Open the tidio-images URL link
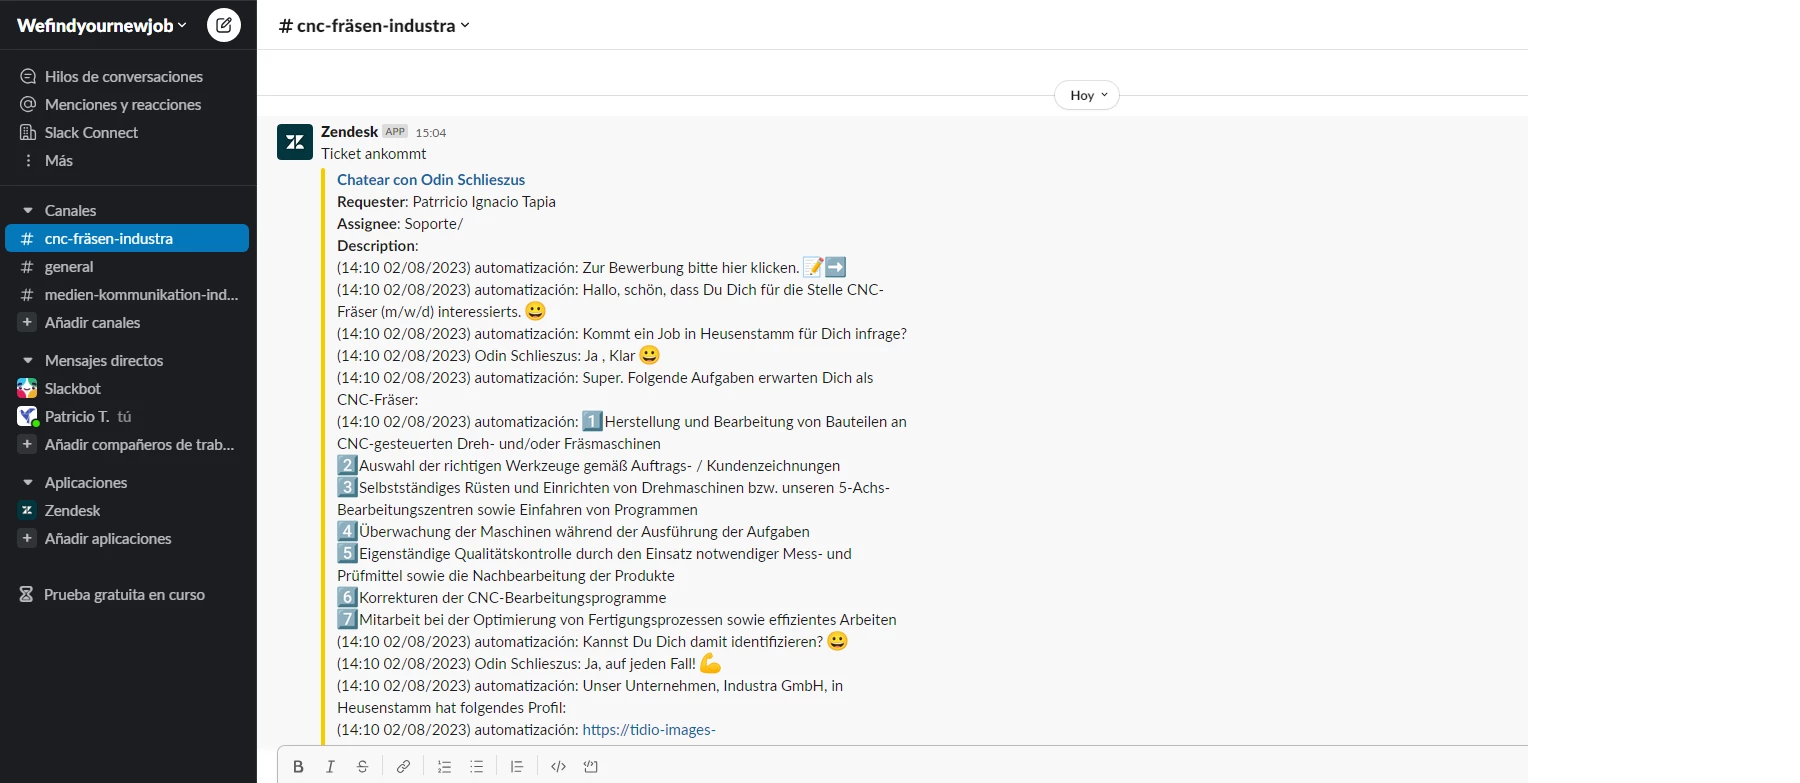 [649, 729]
